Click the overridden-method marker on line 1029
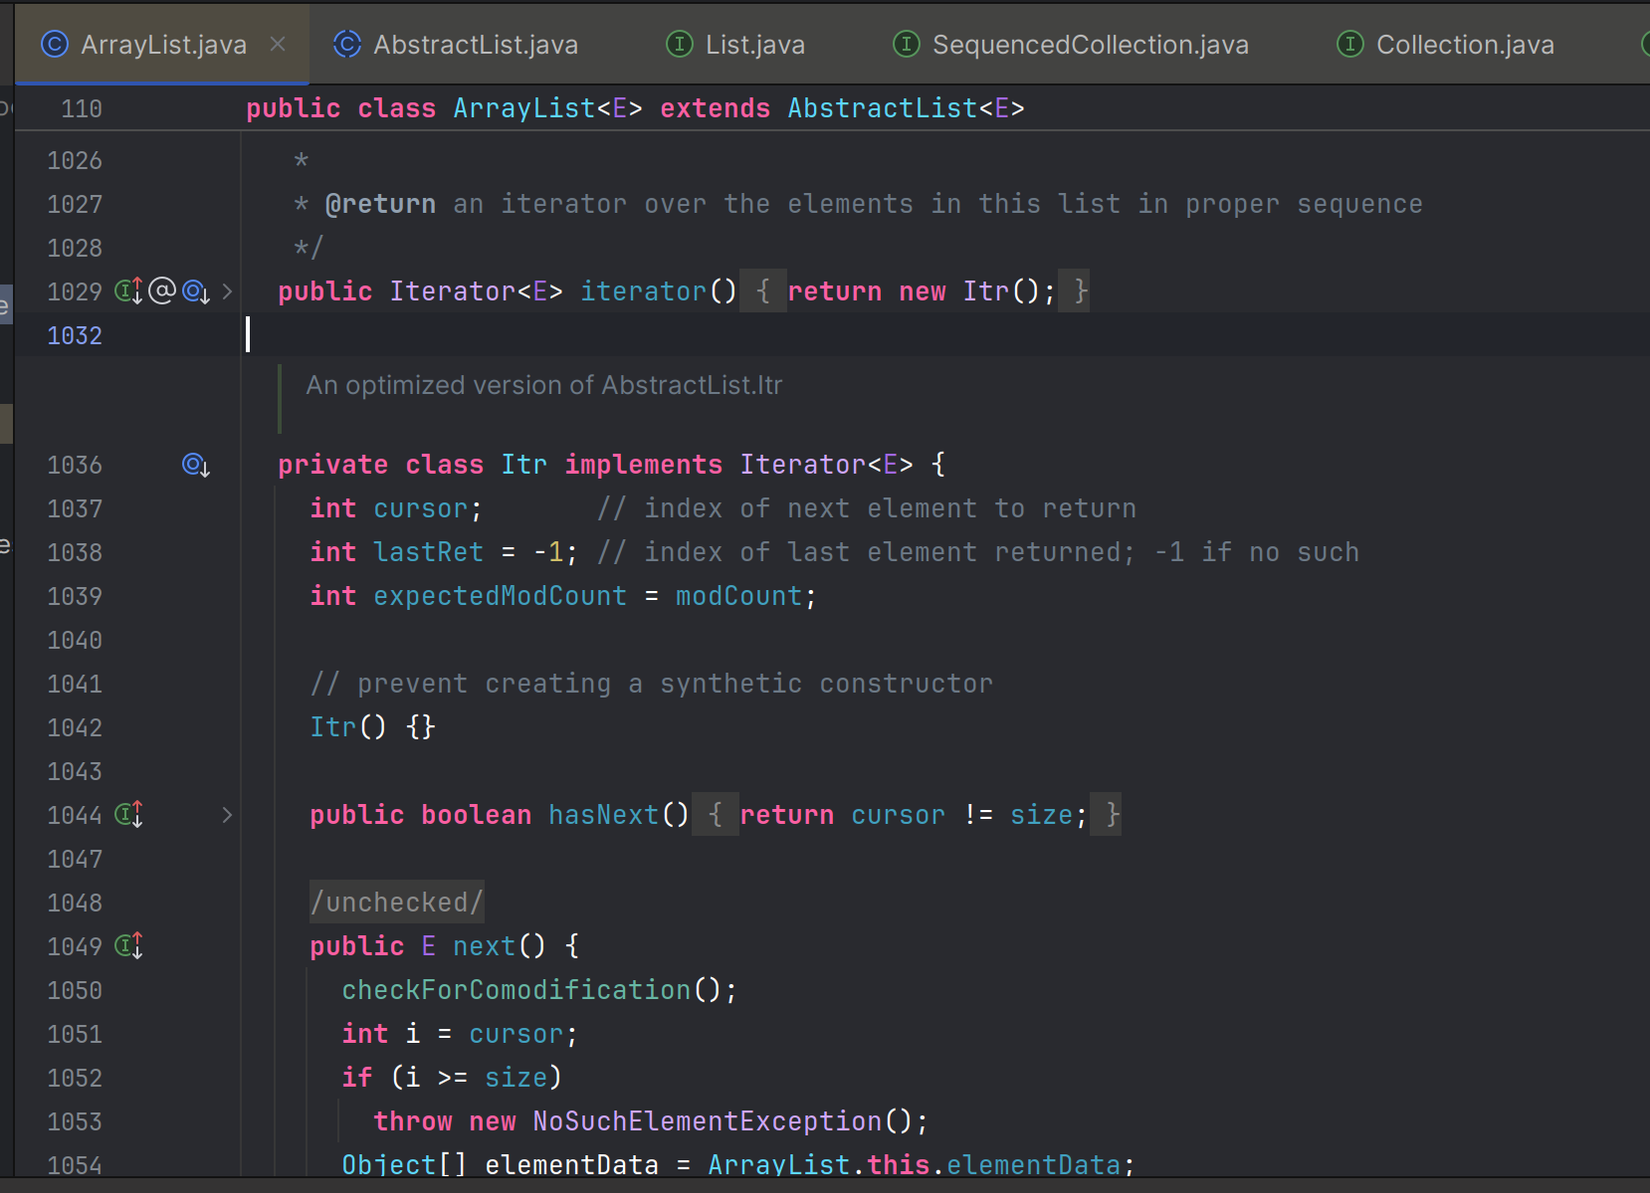The width and height of the screenshot is (1650, 1193). point(195,293)
